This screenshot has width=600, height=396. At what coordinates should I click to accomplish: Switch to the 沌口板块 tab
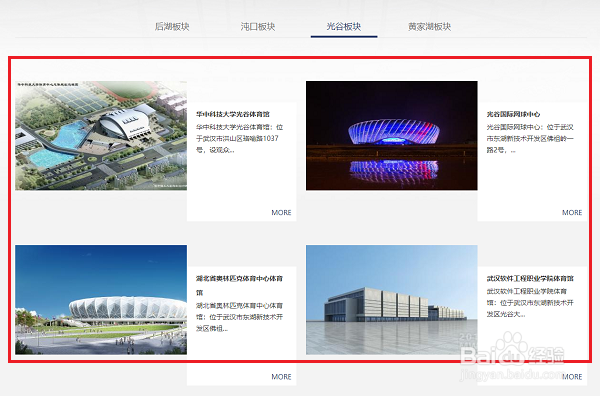pyautogui.click(x=258, y=26)
